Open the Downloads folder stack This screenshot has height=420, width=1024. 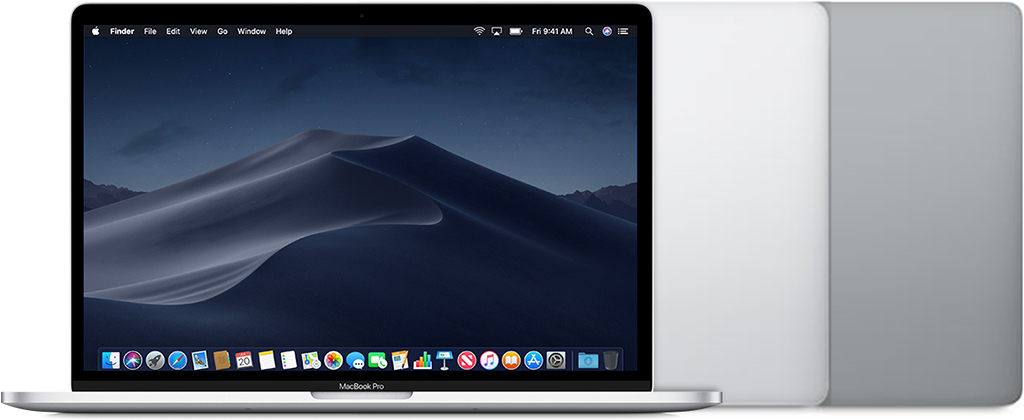587,360
